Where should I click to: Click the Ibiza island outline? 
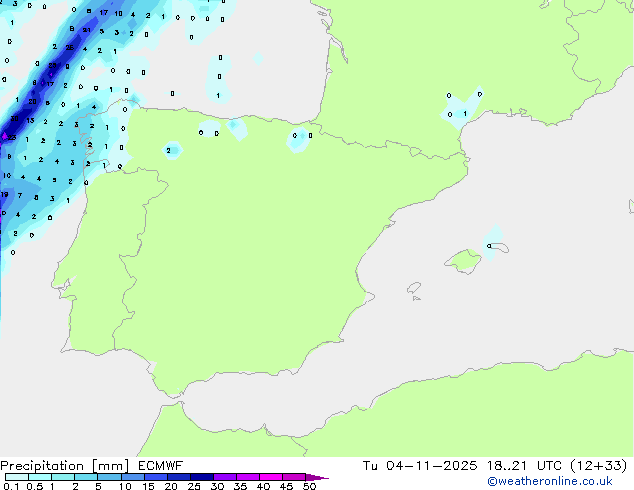point(414,288)
